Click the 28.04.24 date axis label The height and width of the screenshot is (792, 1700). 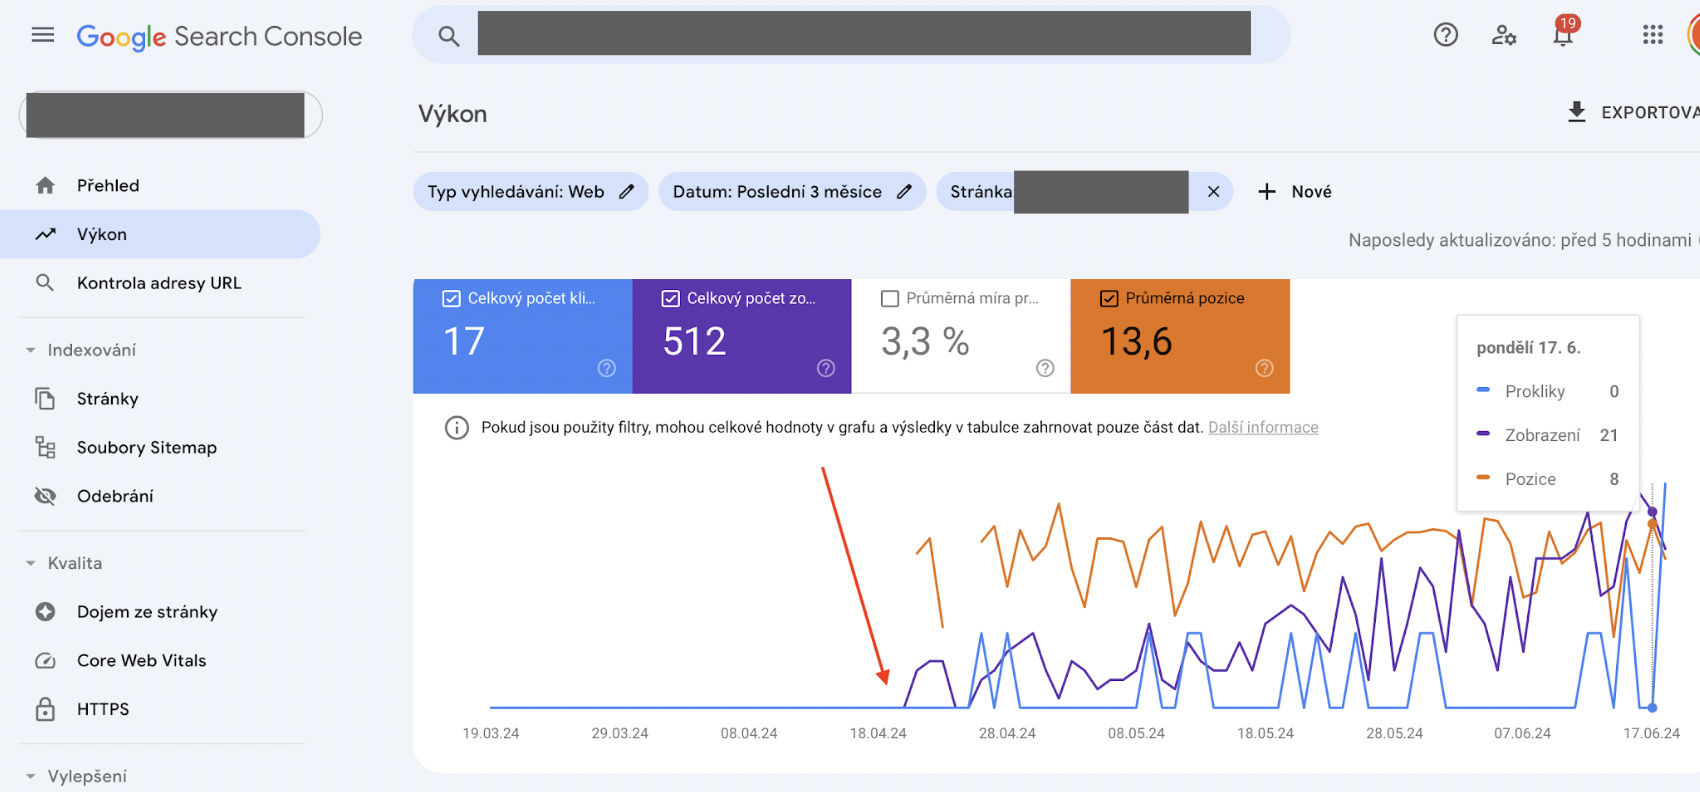(1007, 734)
